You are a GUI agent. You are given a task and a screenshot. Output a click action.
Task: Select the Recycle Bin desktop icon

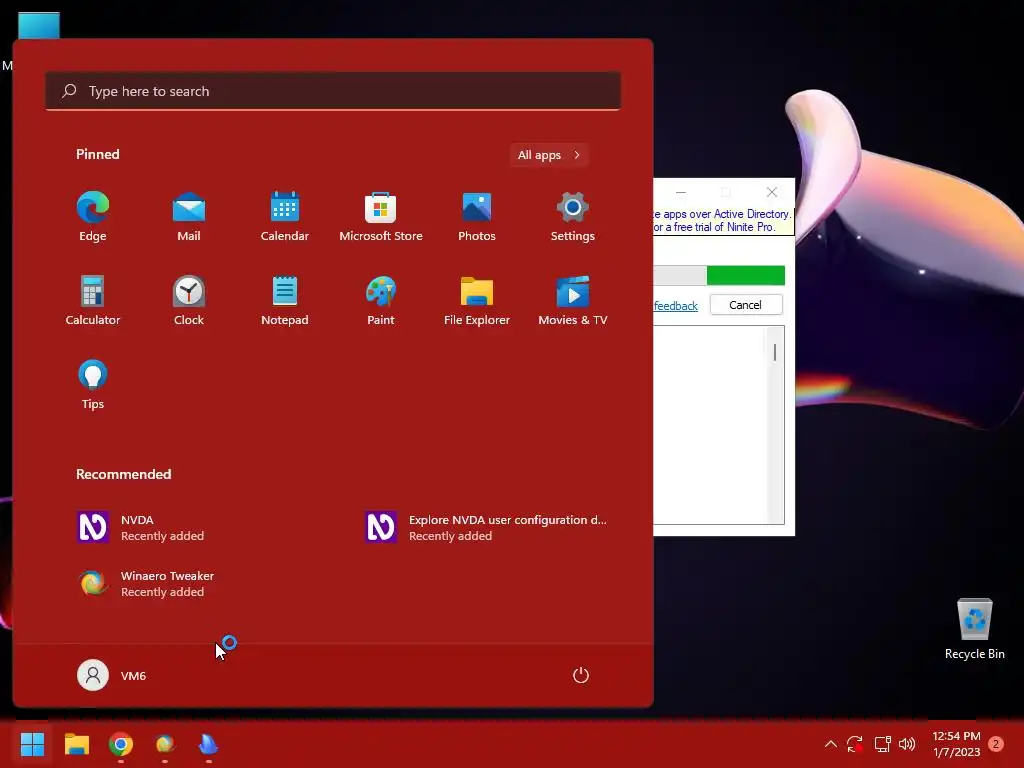[x=974, y=630]
